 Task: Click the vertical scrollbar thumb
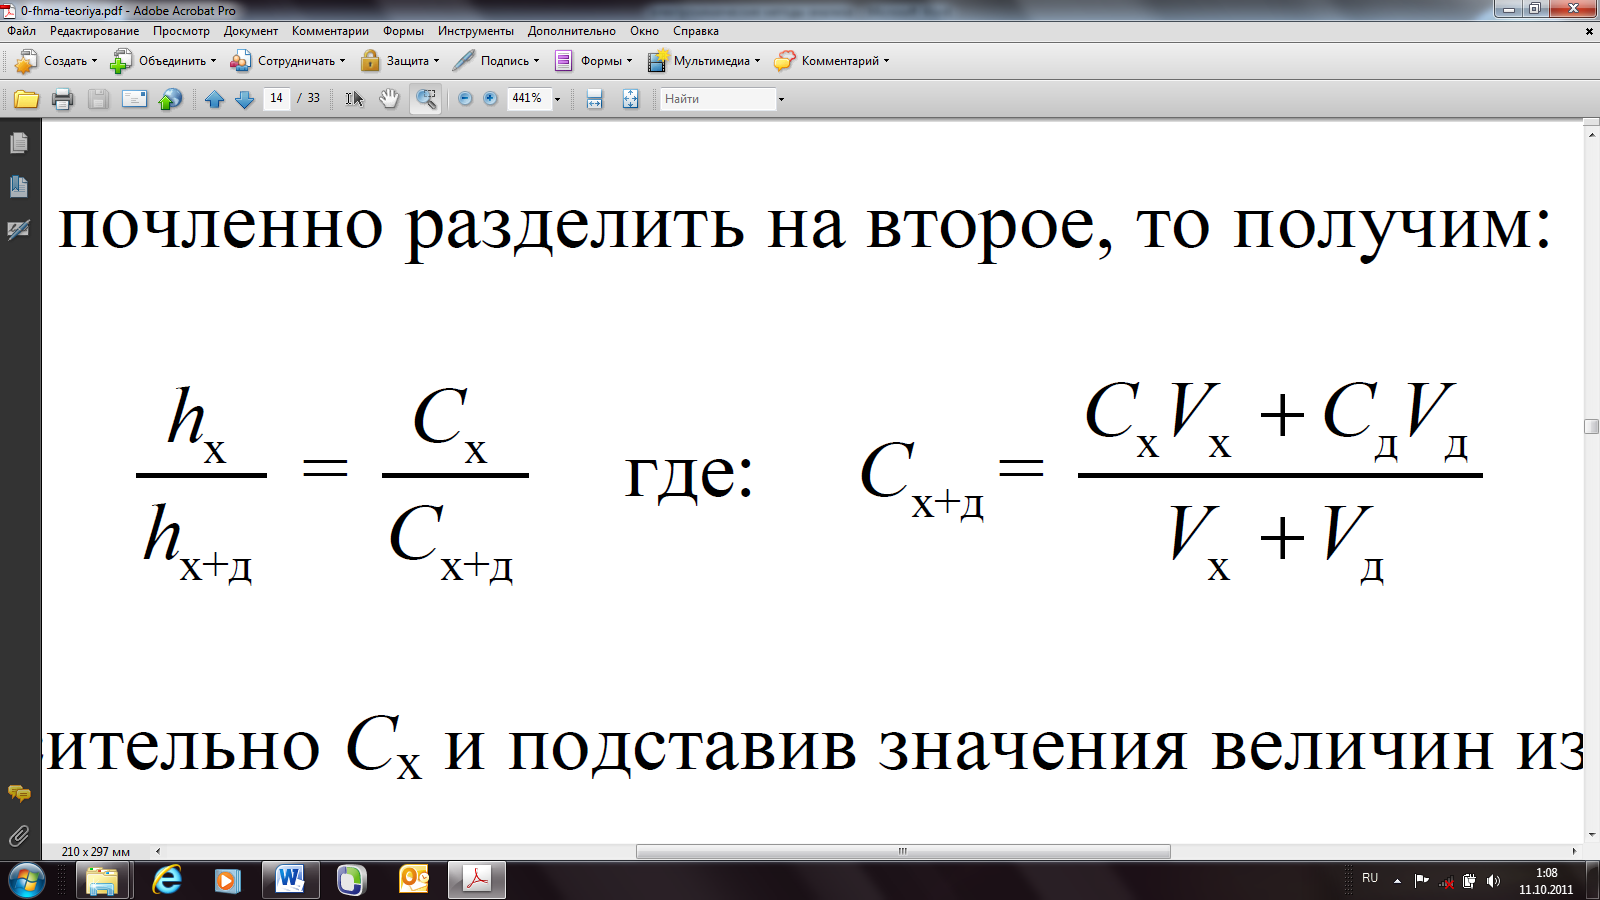tap(1592, 426)
